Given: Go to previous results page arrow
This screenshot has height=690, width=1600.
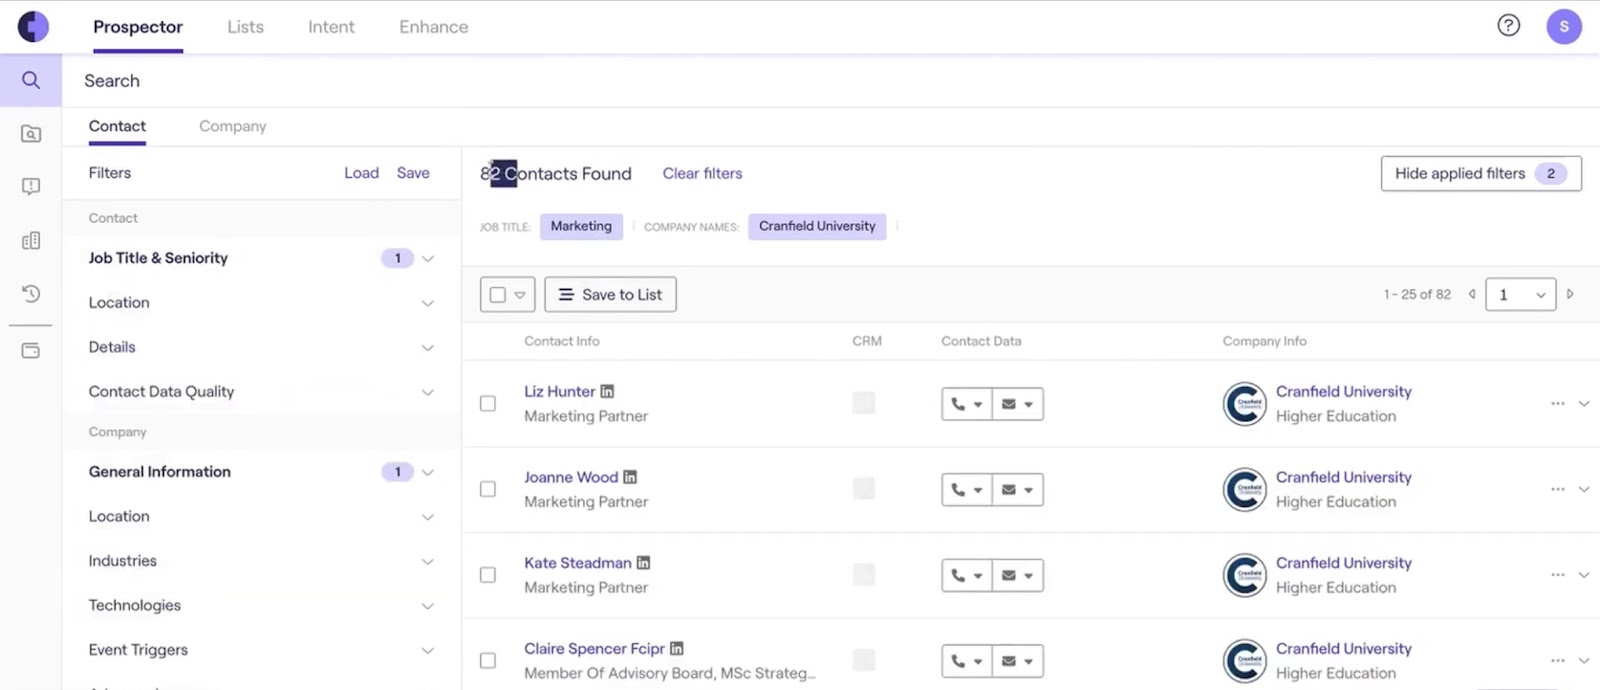Looking at the screenshot, I should tap(1472, 294).
